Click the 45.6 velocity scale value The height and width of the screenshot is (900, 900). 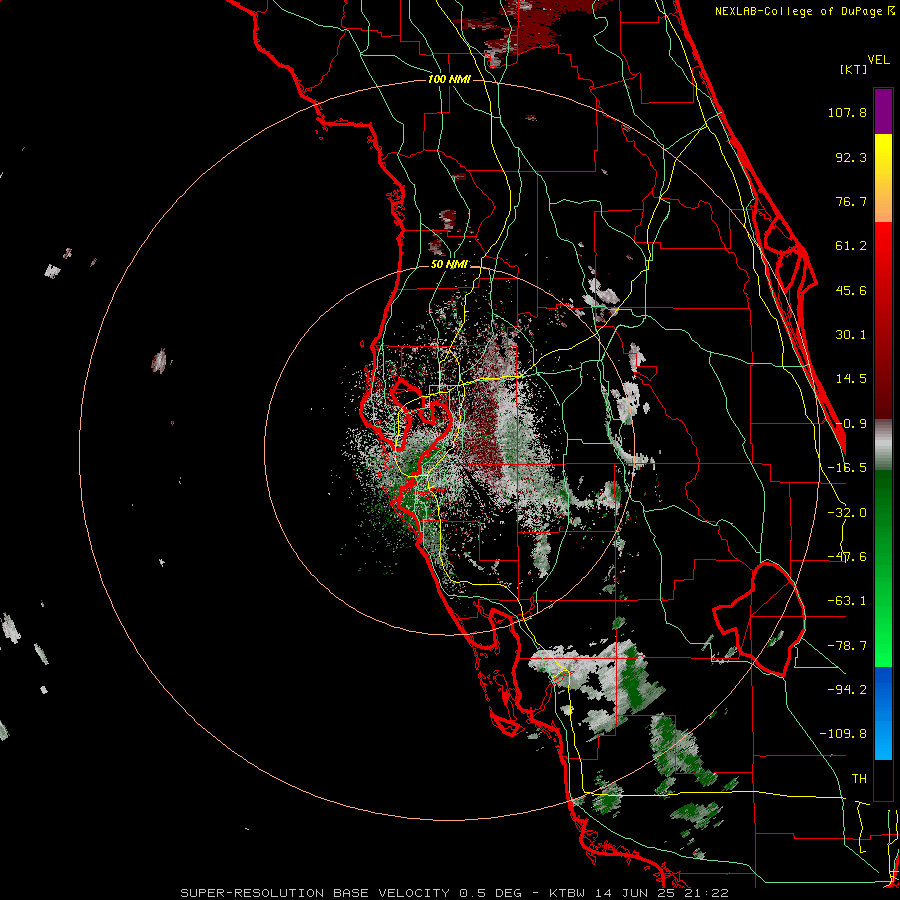coord(851,290)
